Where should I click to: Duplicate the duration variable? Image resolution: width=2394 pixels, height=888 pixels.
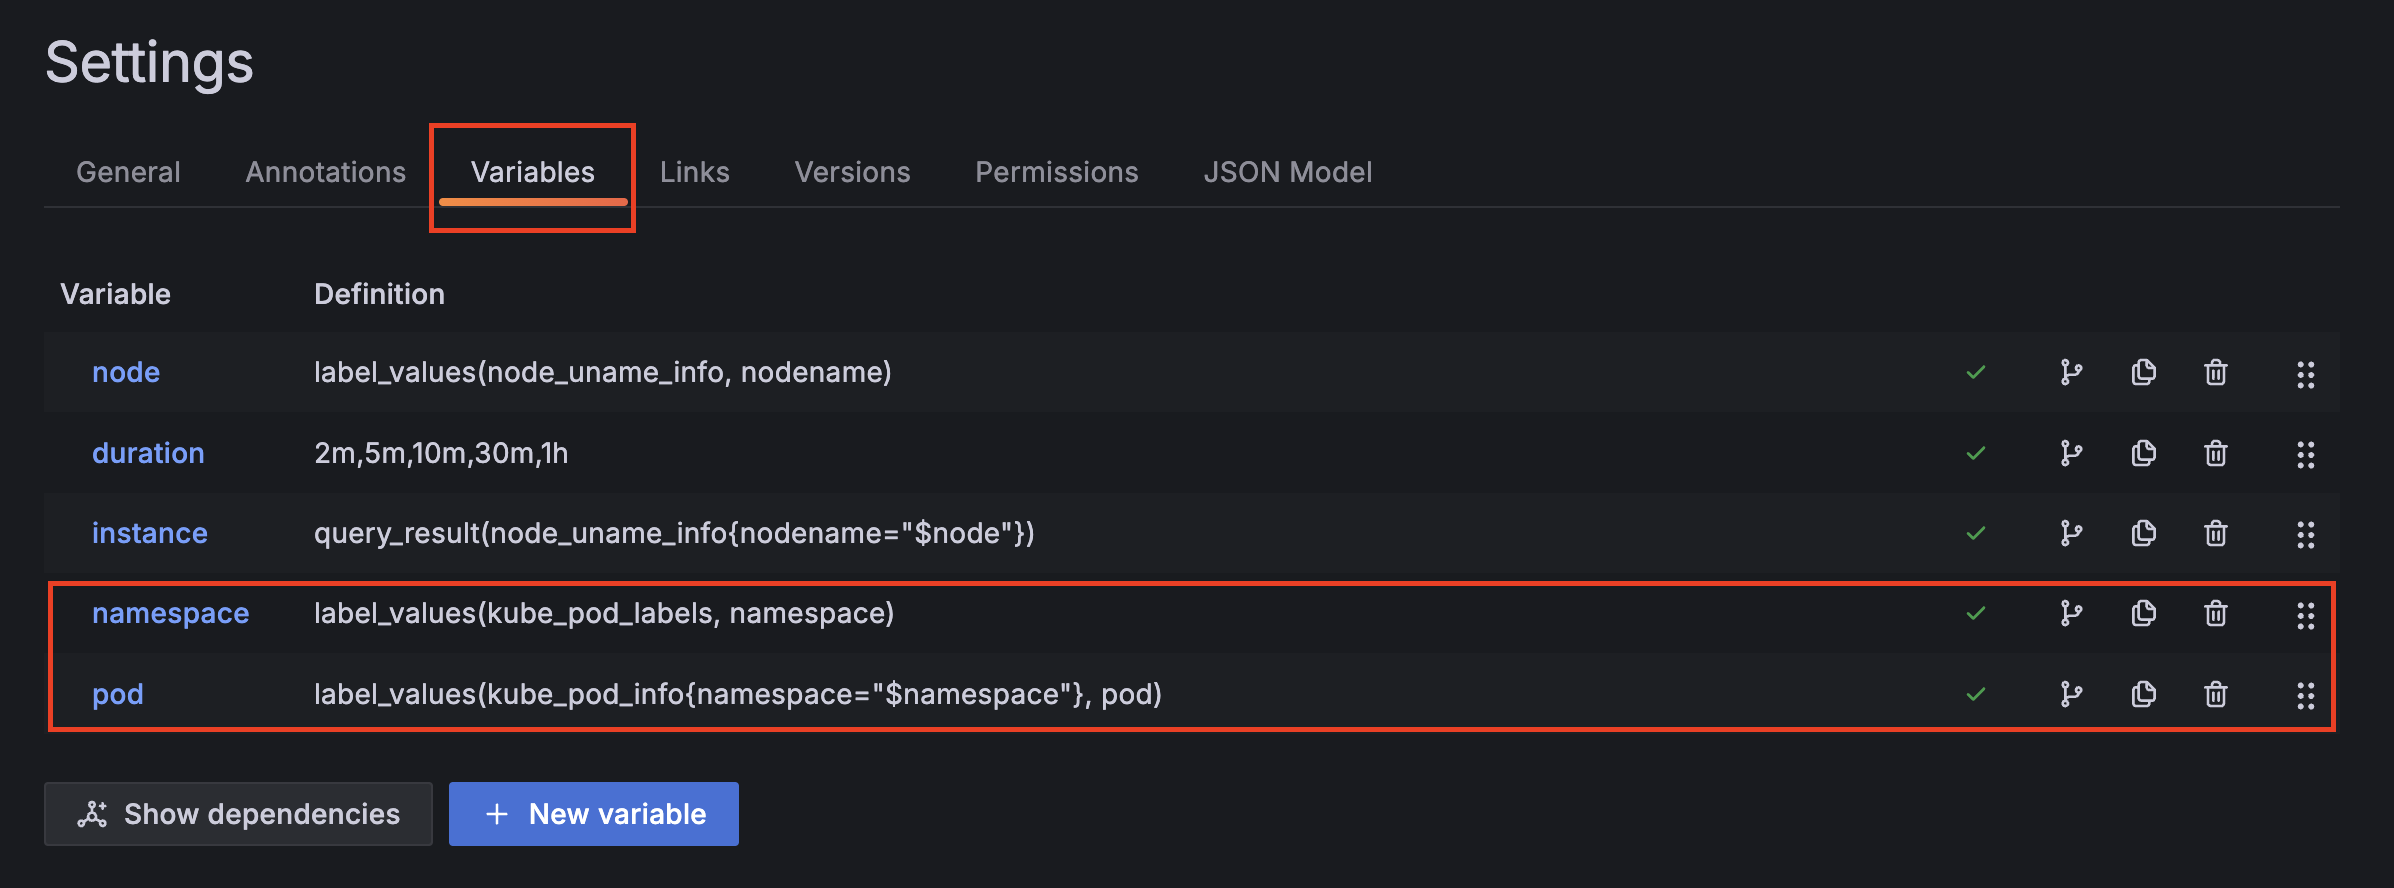click(x=2143, y=453)
